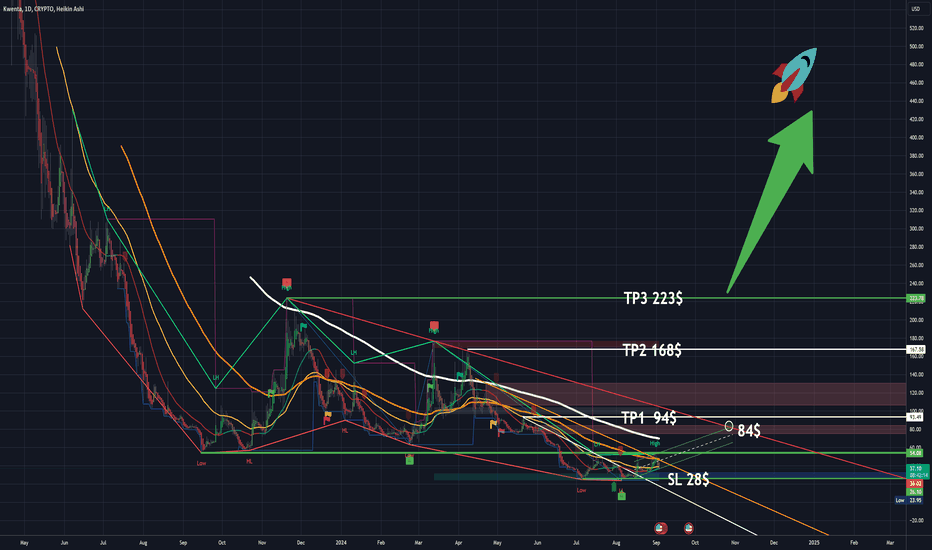Click the red 36.02 price label
Image resolution: width=932 pixels, height=550 pixels.
point(916,484)
